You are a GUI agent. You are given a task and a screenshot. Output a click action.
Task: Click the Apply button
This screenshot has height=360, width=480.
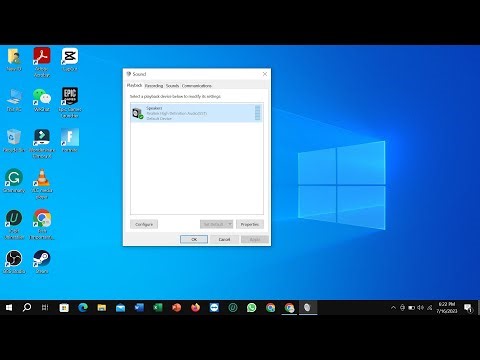coord(255,239)
